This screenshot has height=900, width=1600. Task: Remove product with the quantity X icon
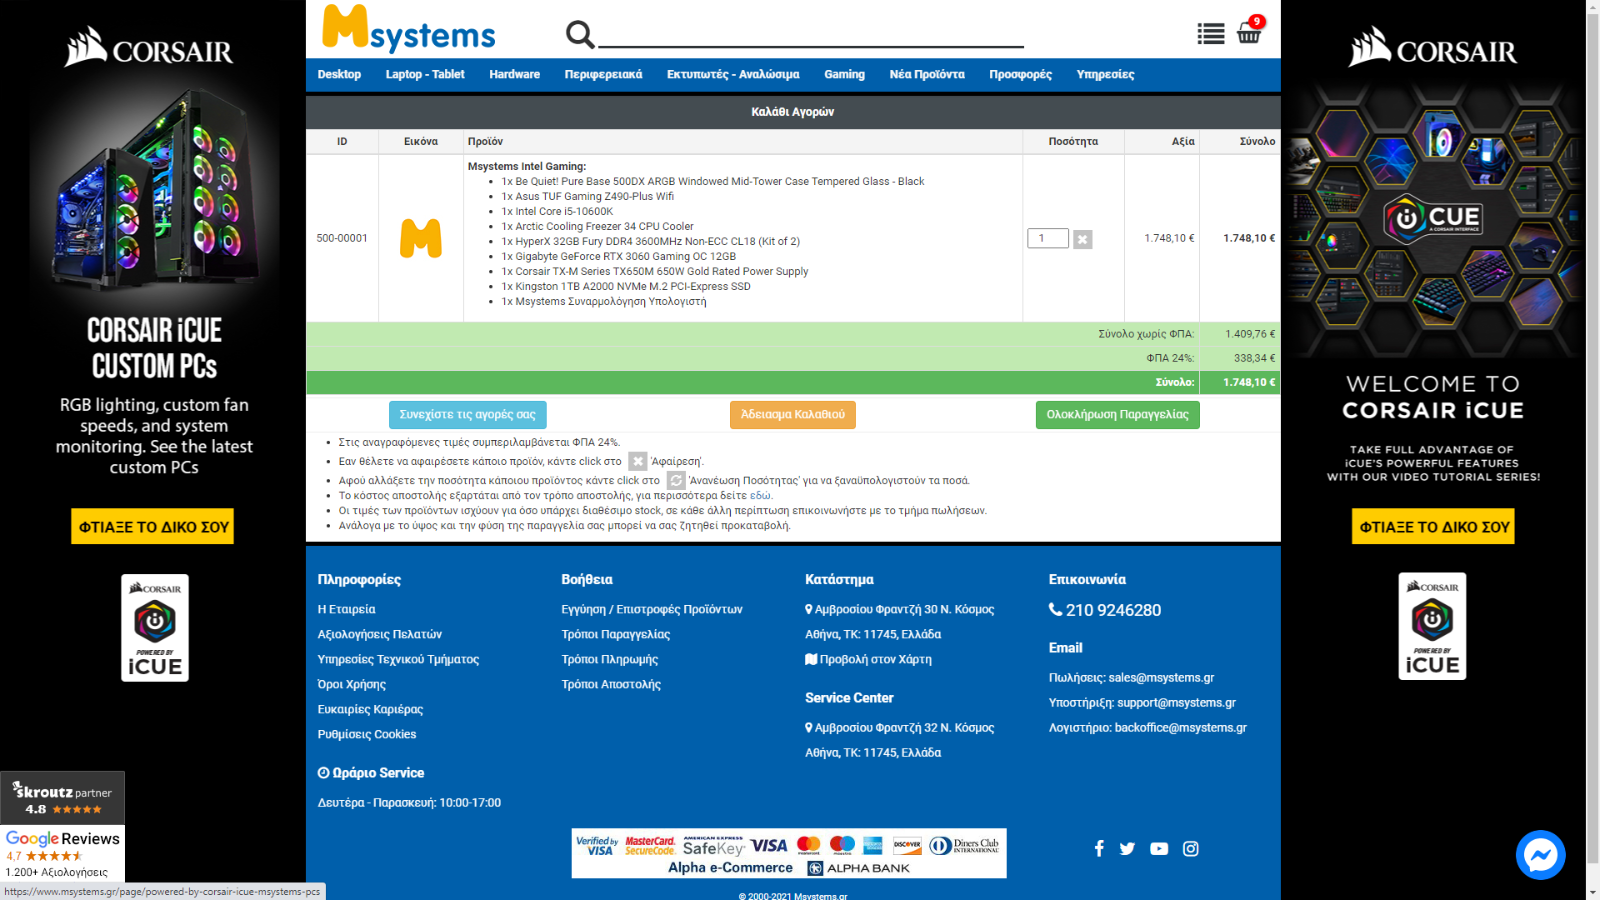[x=1082, y=239]
